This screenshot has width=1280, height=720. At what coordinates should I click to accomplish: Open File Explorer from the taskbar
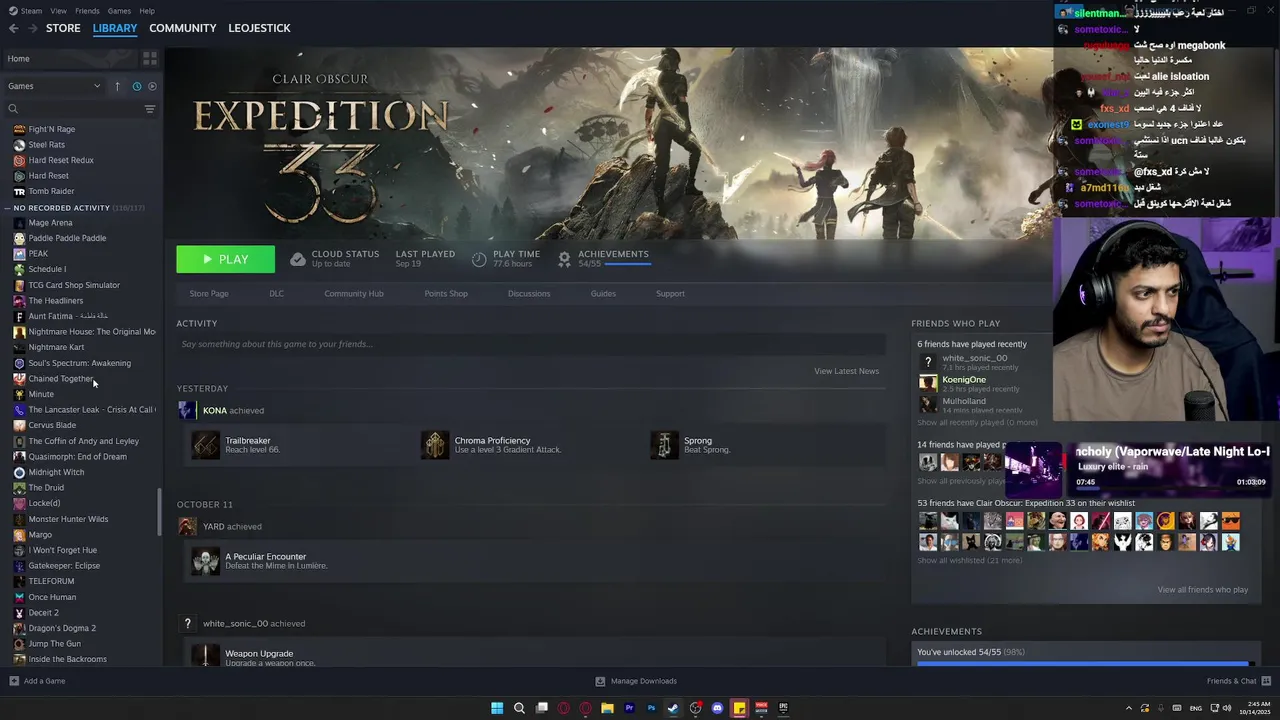(607, 708)
